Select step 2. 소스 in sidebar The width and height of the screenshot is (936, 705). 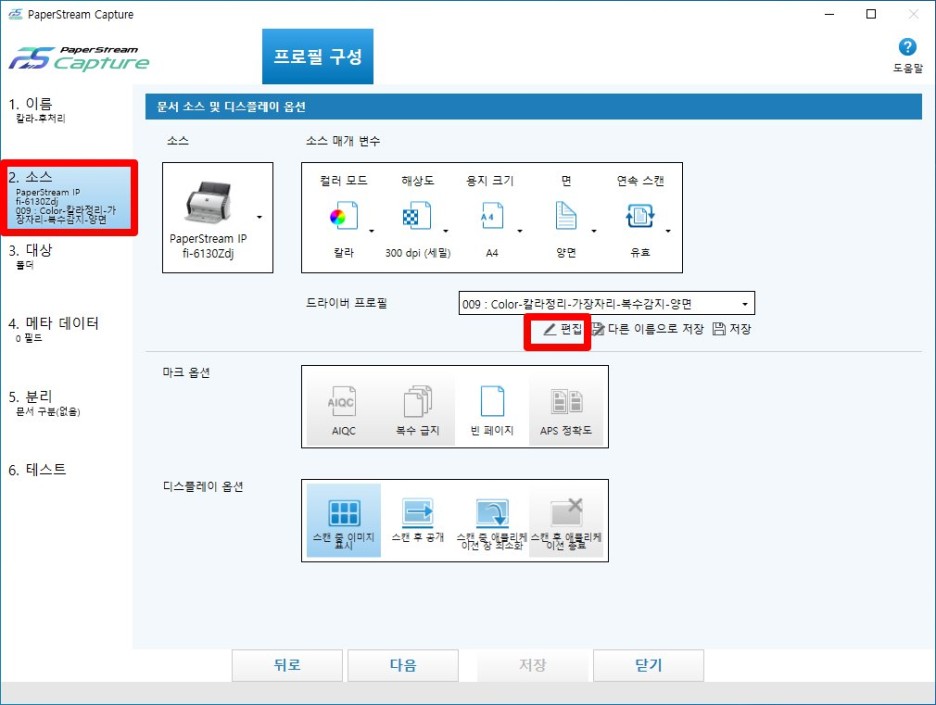[x=69, y=198]
